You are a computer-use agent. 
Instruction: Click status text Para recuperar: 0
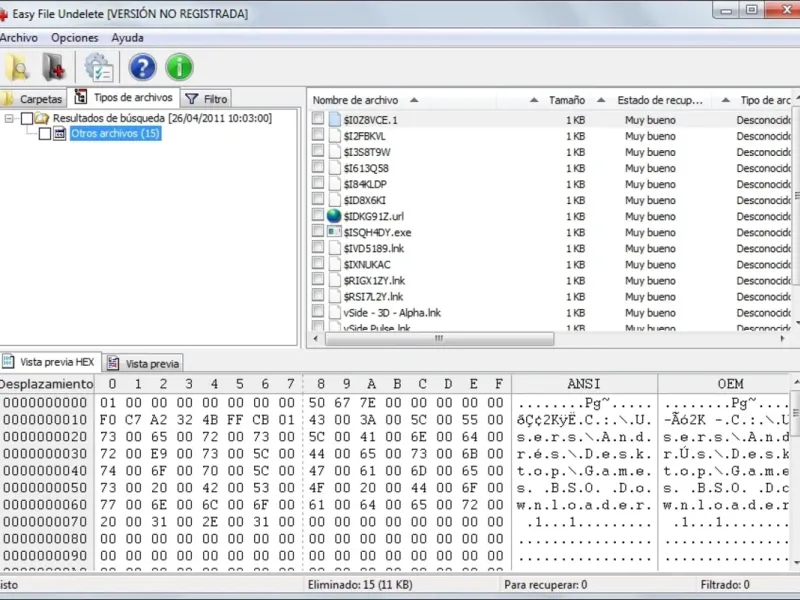(x=545, y=585)
